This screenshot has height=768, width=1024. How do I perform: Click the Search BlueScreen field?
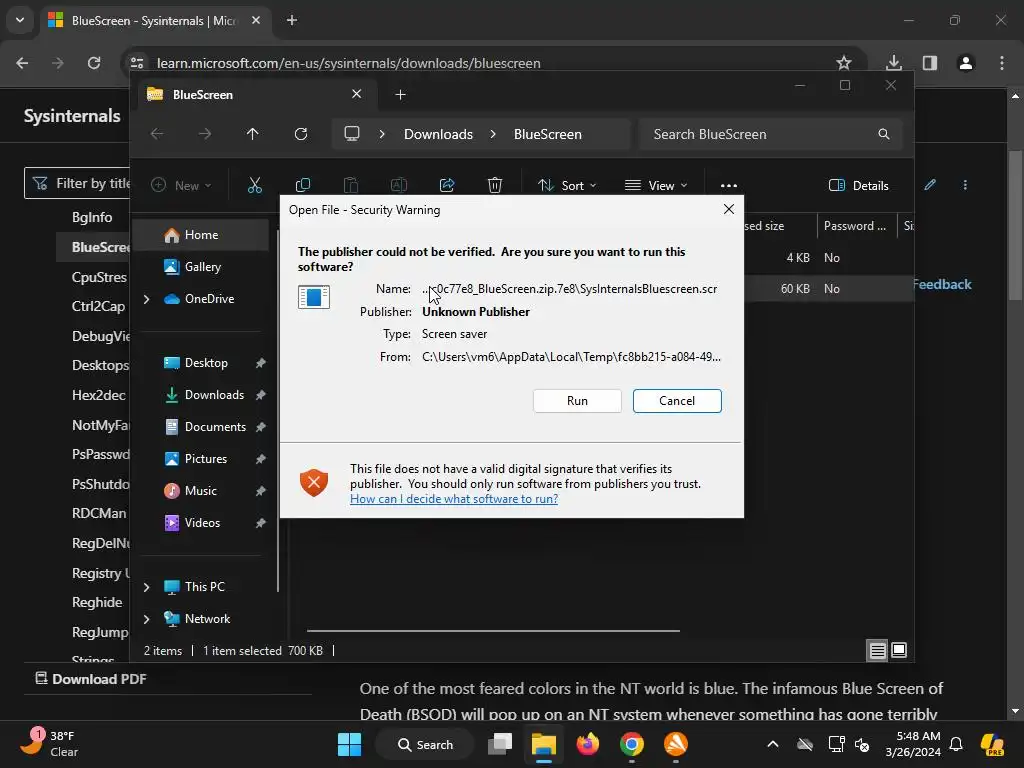(771, 134)
